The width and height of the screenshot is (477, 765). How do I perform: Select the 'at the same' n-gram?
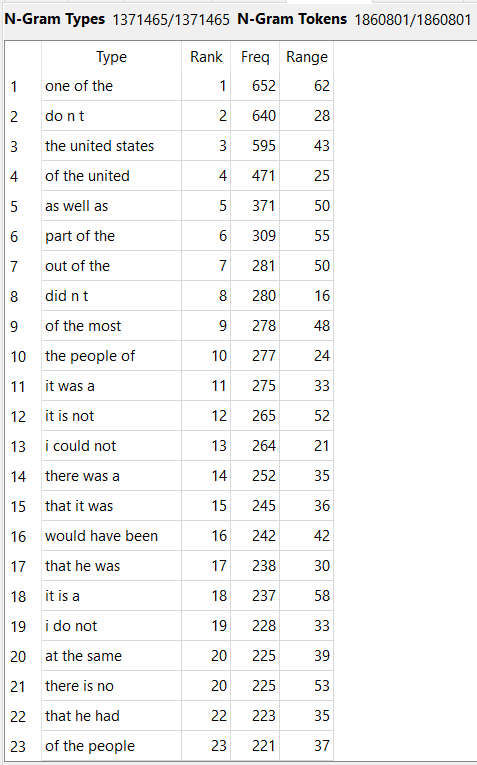coord(83,656)
